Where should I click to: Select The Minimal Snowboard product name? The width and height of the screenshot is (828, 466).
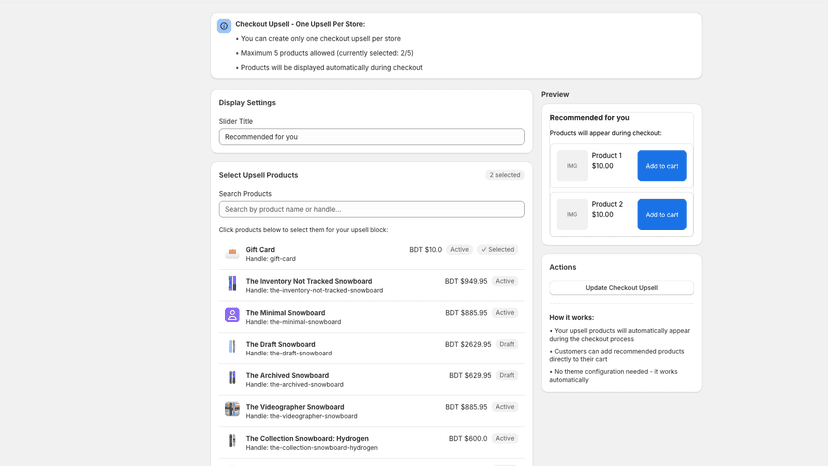coord(285,313)
